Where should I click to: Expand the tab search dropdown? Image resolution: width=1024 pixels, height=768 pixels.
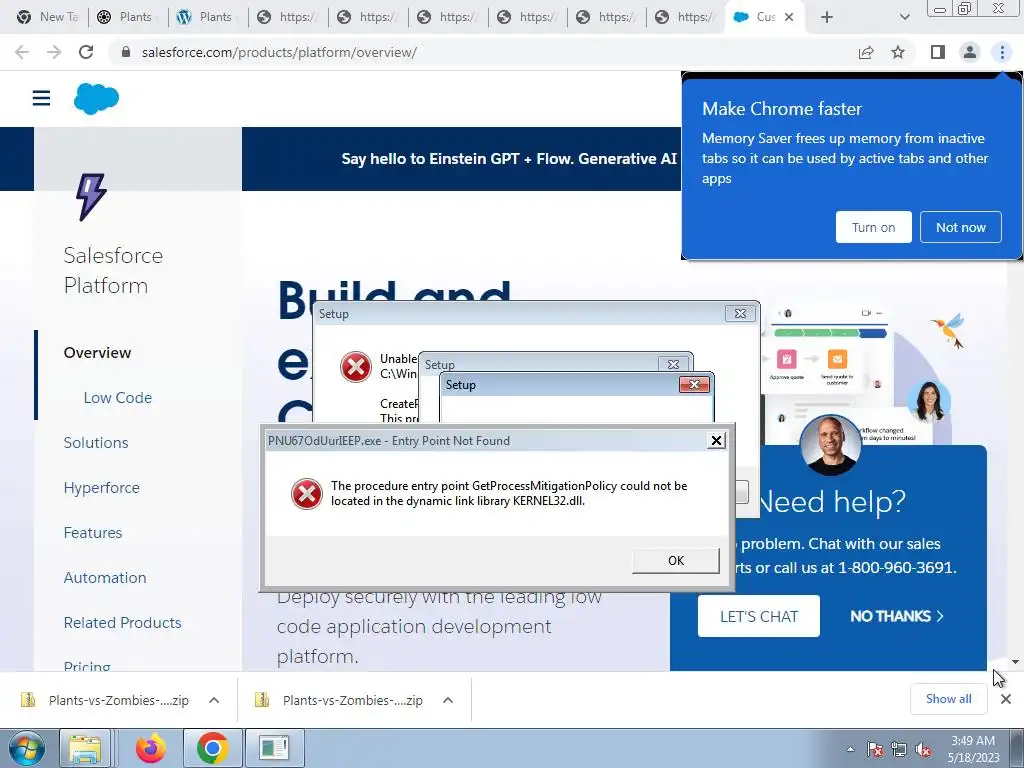click(904, 17)
